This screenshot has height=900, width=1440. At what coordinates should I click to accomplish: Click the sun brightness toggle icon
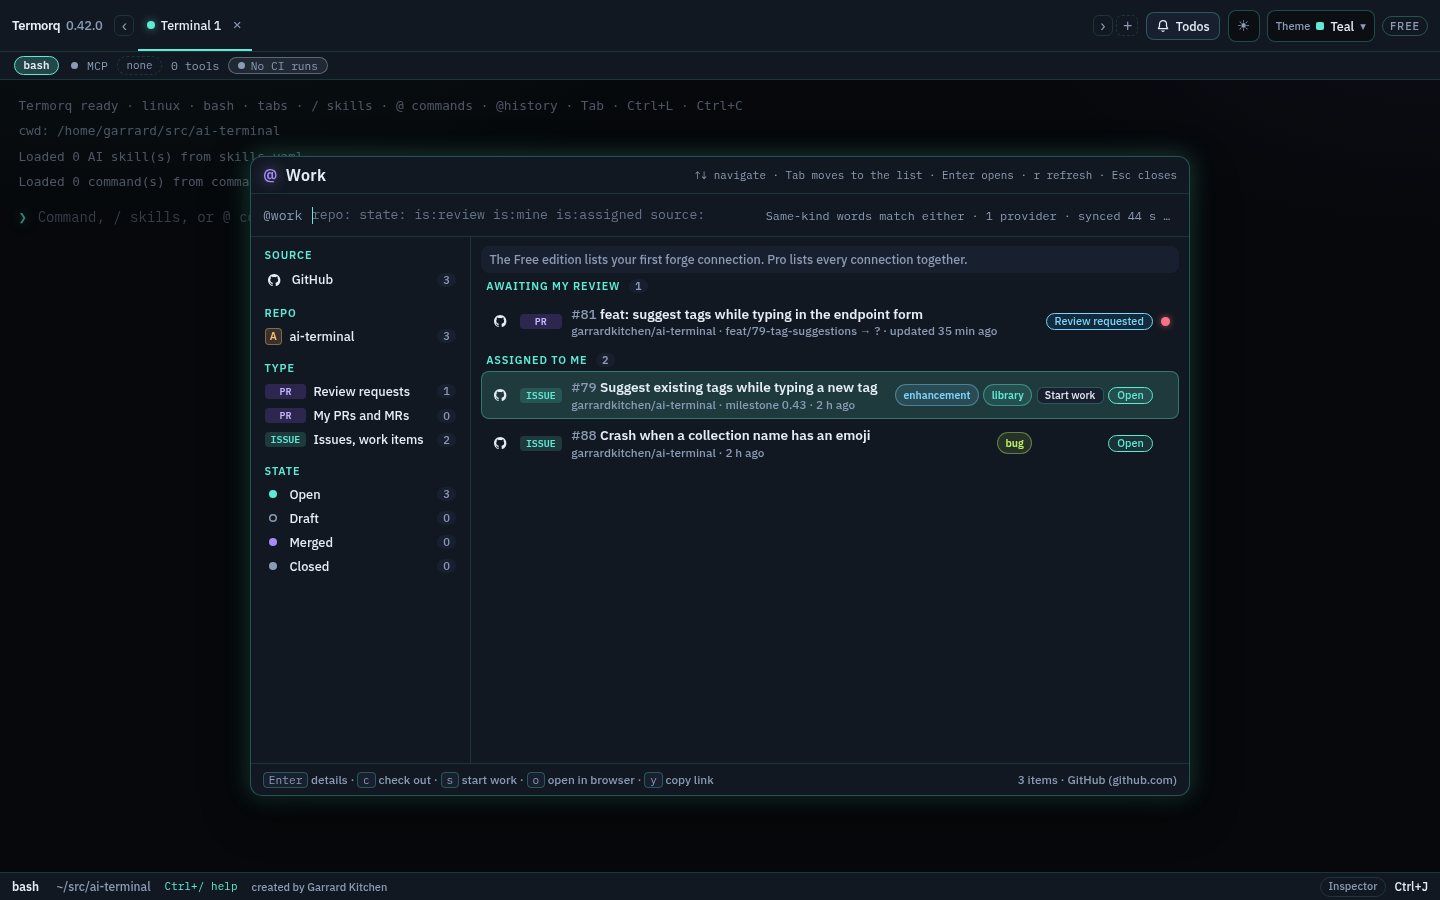click(x=1243, y=26)
